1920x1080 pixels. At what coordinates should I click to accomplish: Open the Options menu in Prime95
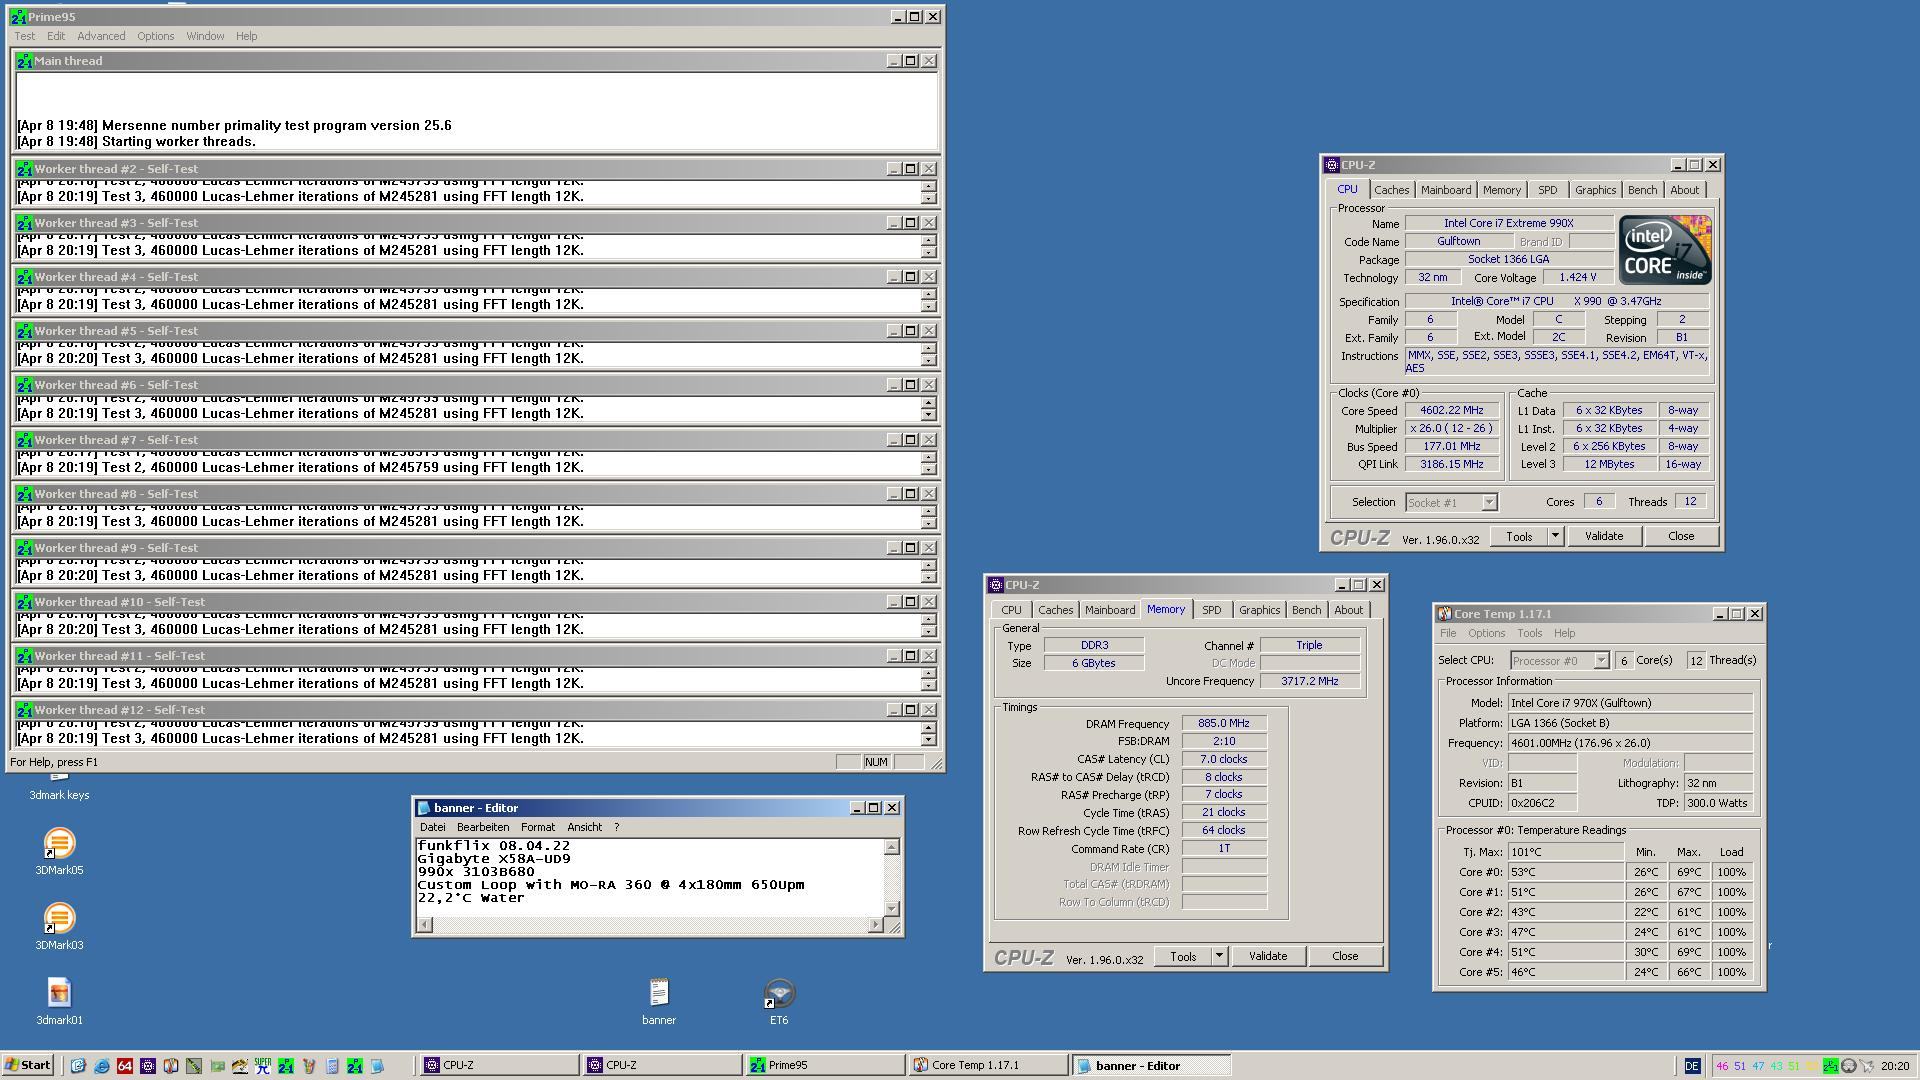[155, 36]
